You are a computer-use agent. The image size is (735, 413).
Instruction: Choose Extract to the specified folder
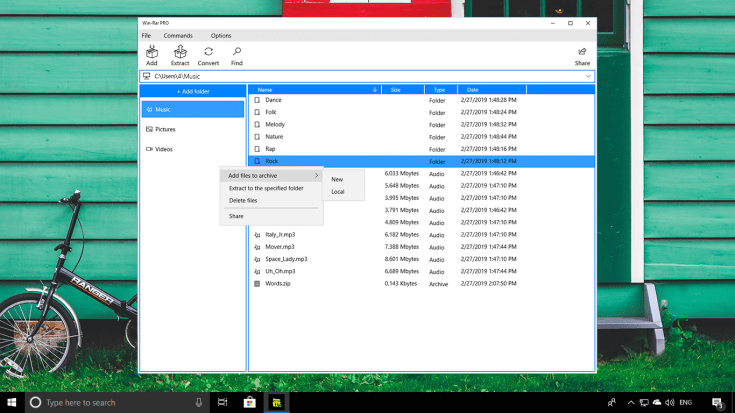[266, 188]
